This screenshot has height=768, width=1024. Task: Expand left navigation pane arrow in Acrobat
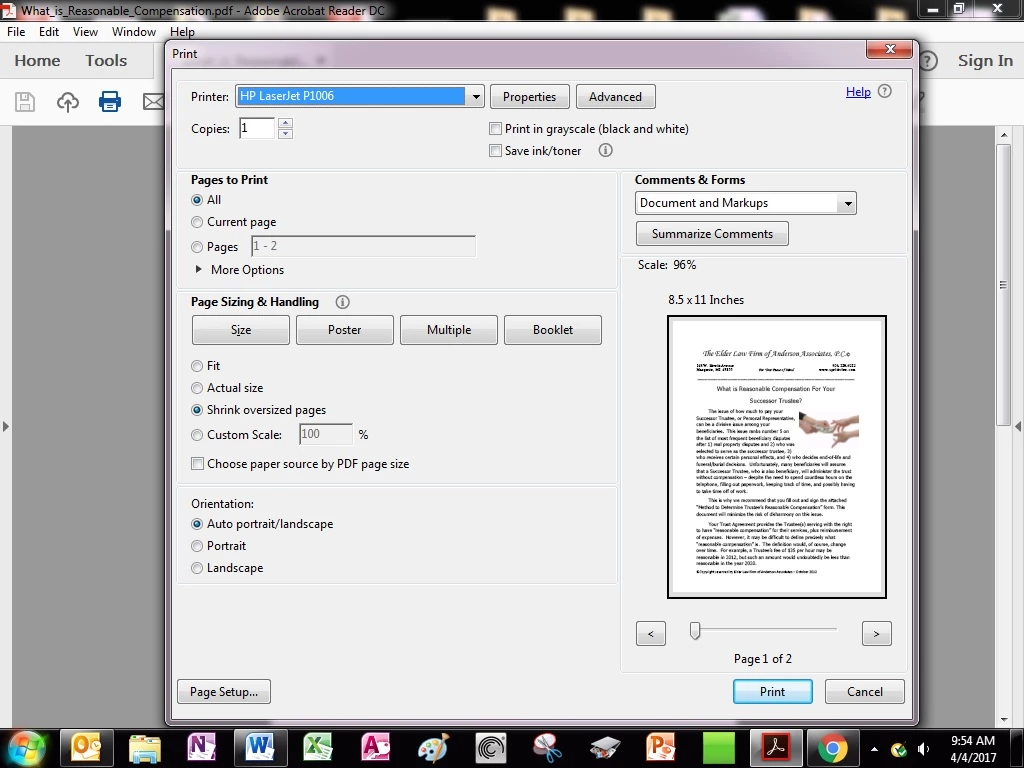pyautogui.click(x=6, y=426)
